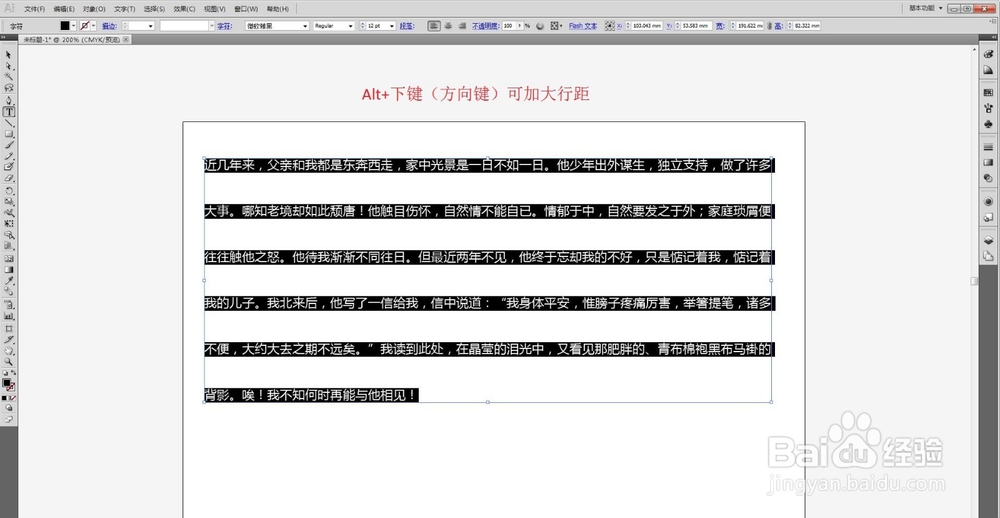This screenshot has width=1000, height=518.
Task: Toggle constrain width and height proportions link
Action: [x=769, y=26]
